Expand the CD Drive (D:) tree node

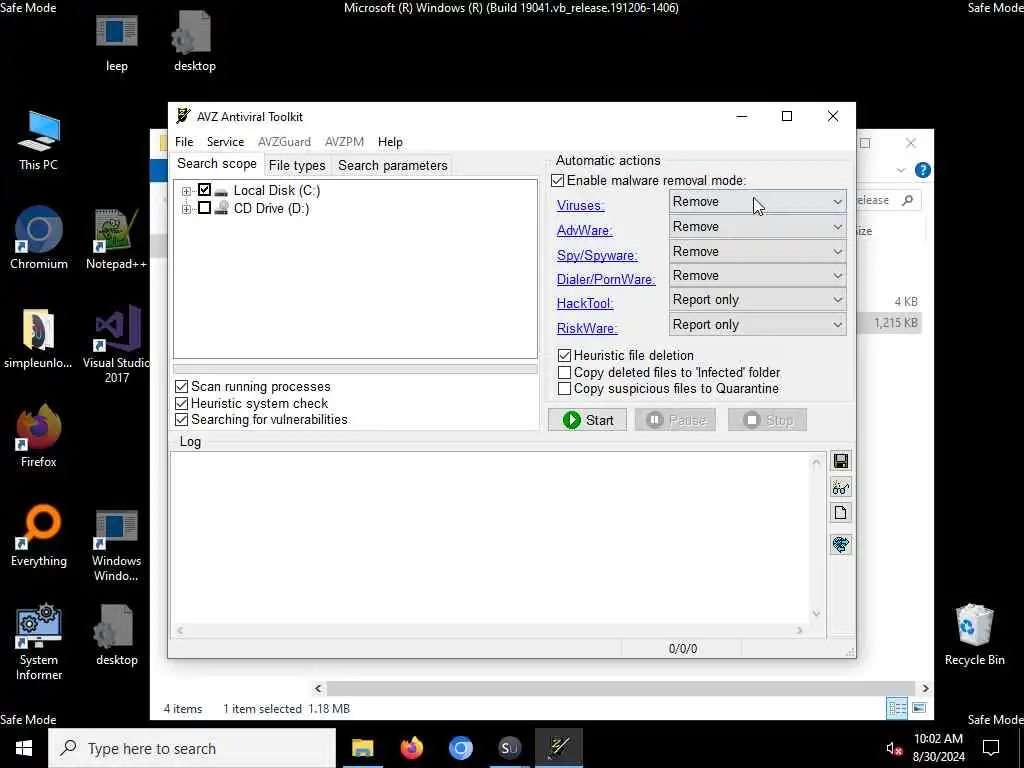[186, 209]
